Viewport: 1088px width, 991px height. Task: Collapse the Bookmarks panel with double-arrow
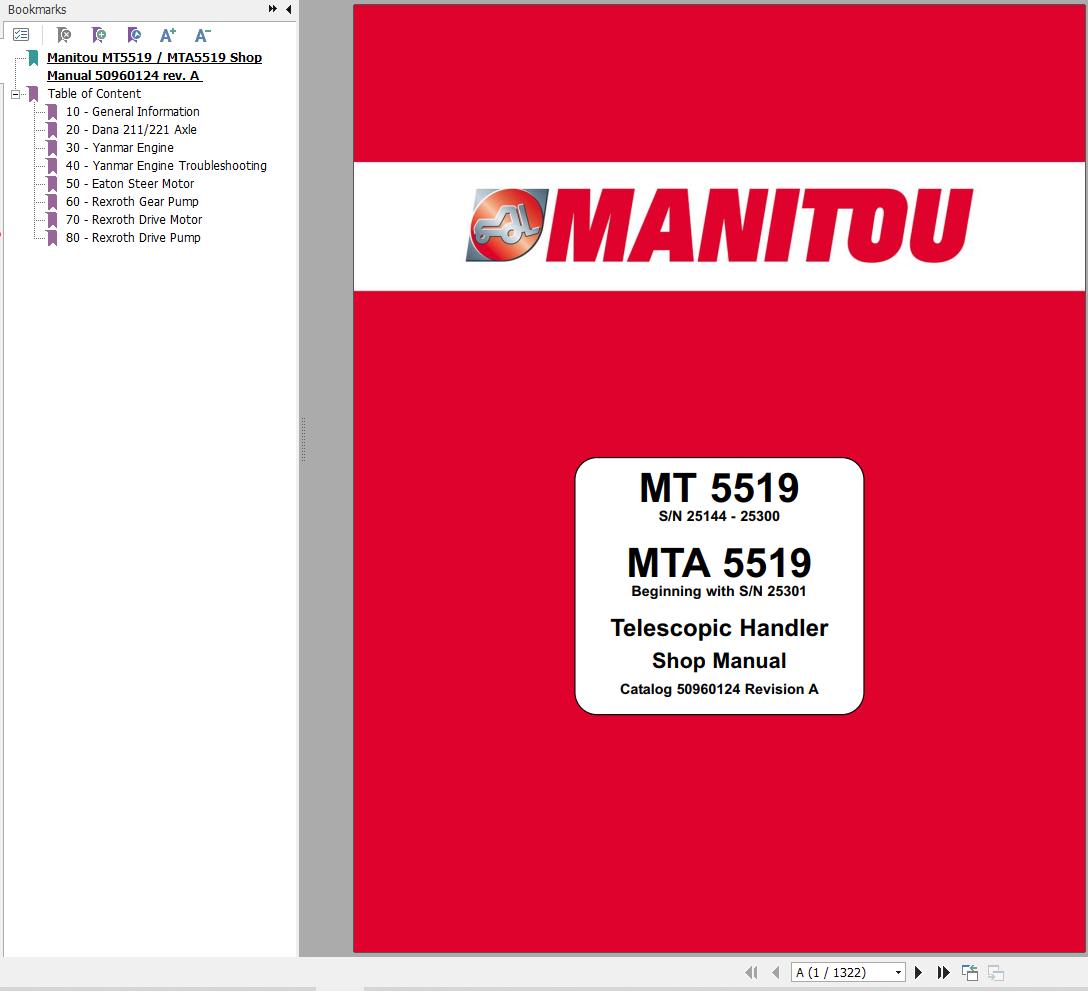[x=271, y=8]
